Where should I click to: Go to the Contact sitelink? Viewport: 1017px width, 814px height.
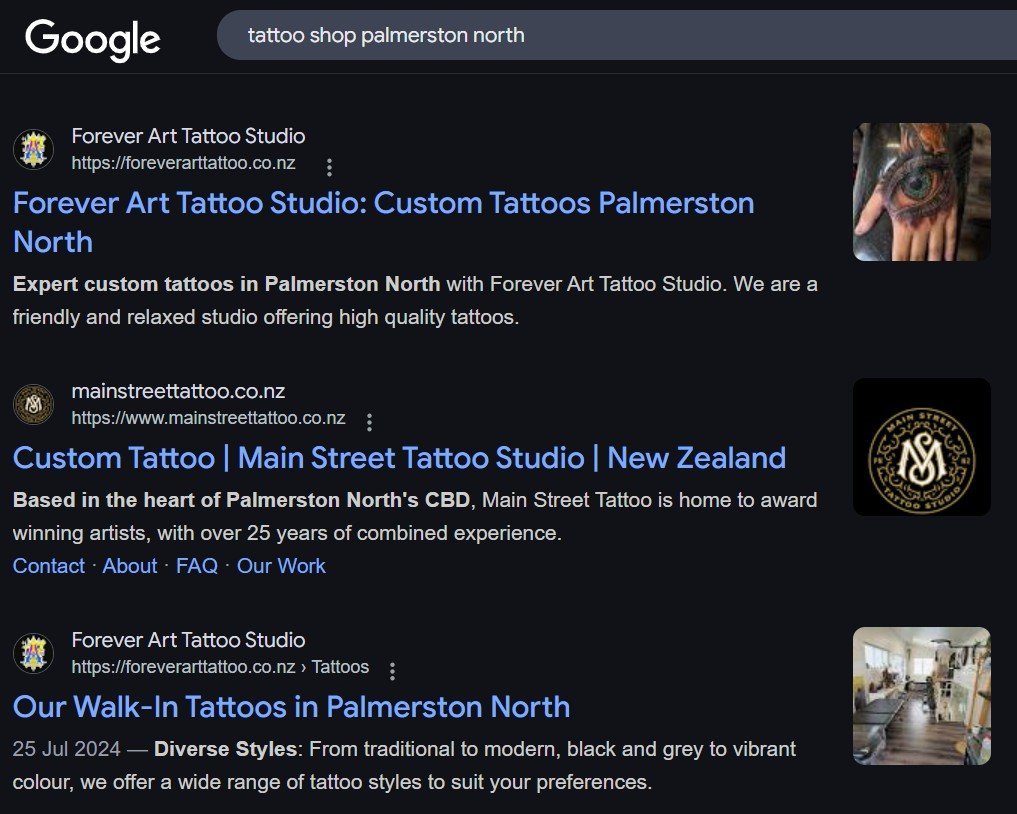[x=48, y=566]
